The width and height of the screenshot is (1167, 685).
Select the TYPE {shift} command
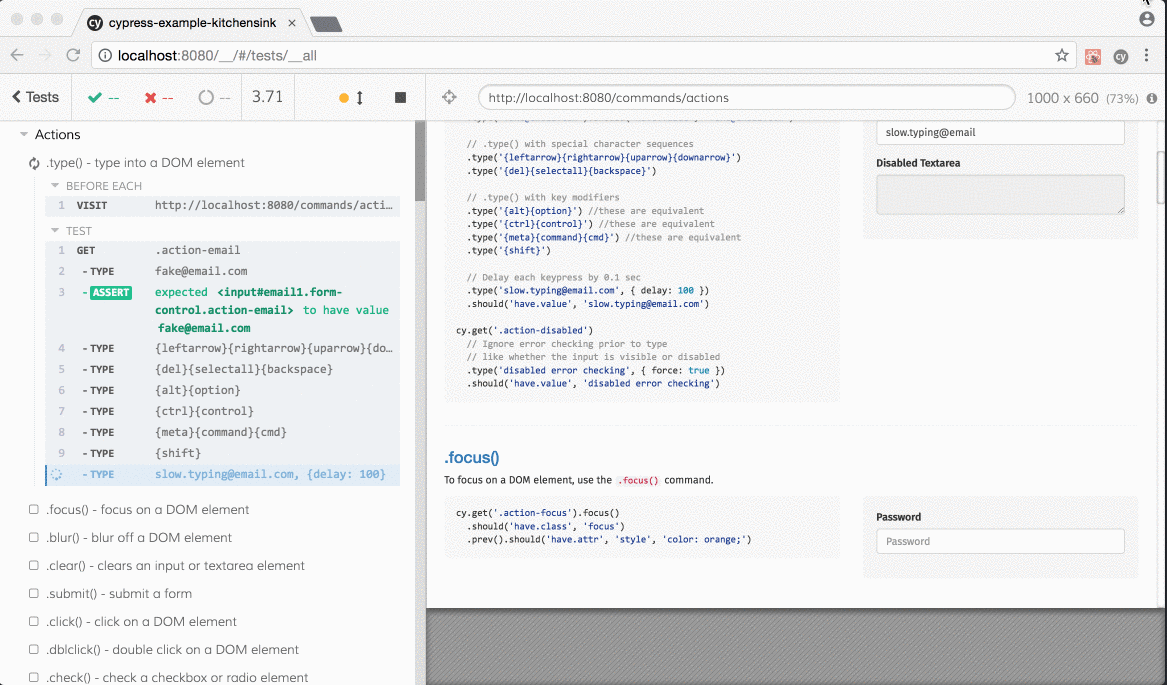(223, 453)
